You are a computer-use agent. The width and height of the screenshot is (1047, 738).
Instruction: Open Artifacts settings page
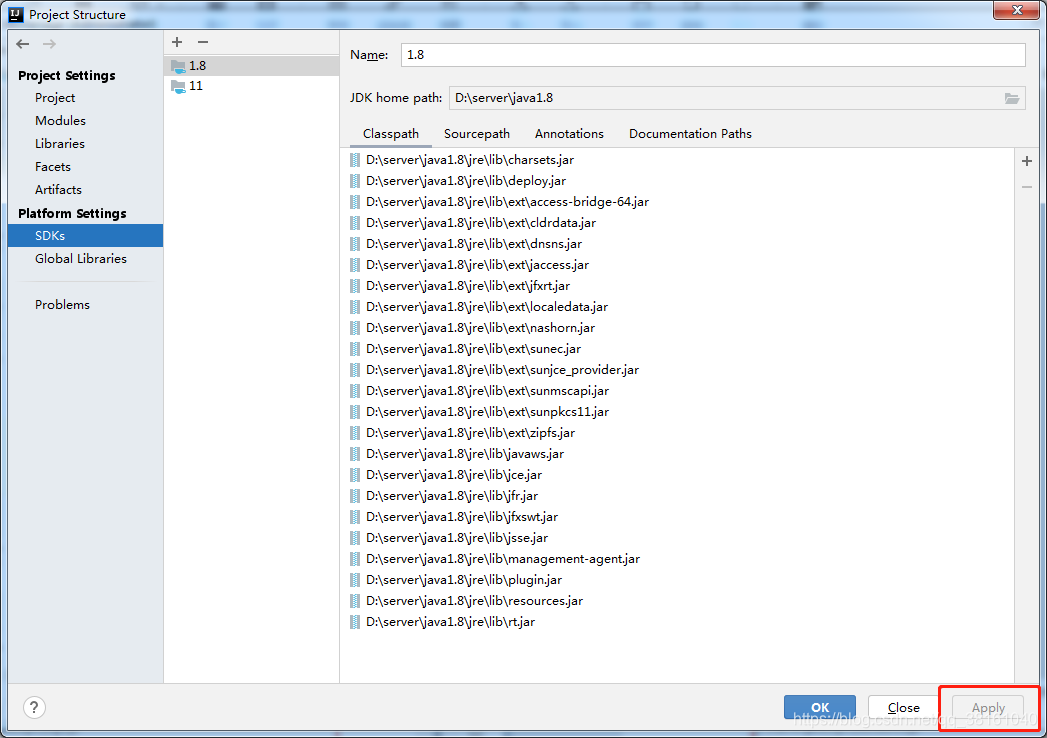point(58,190)
